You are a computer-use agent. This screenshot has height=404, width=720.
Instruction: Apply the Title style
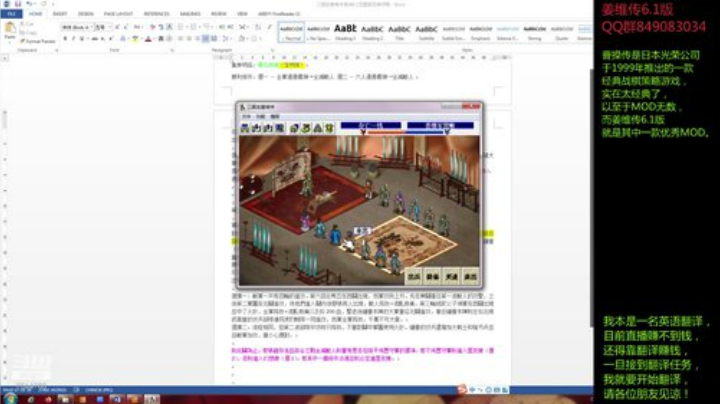(x=399, y=32)
